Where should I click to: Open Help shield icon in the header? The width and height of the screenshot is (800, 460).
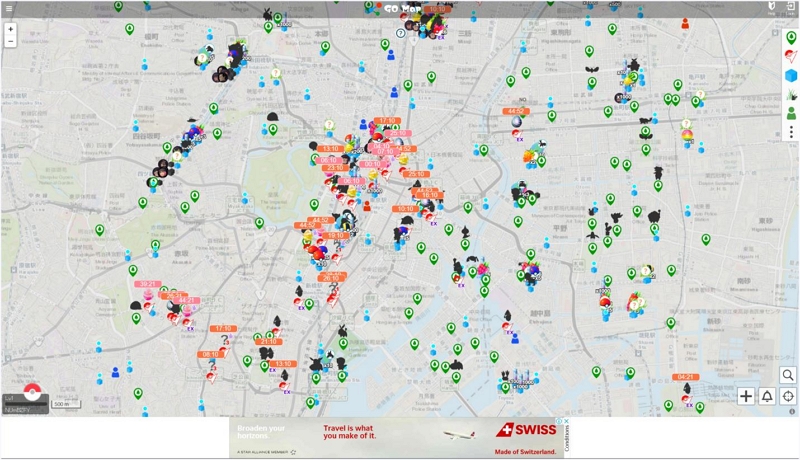[771, 7]
